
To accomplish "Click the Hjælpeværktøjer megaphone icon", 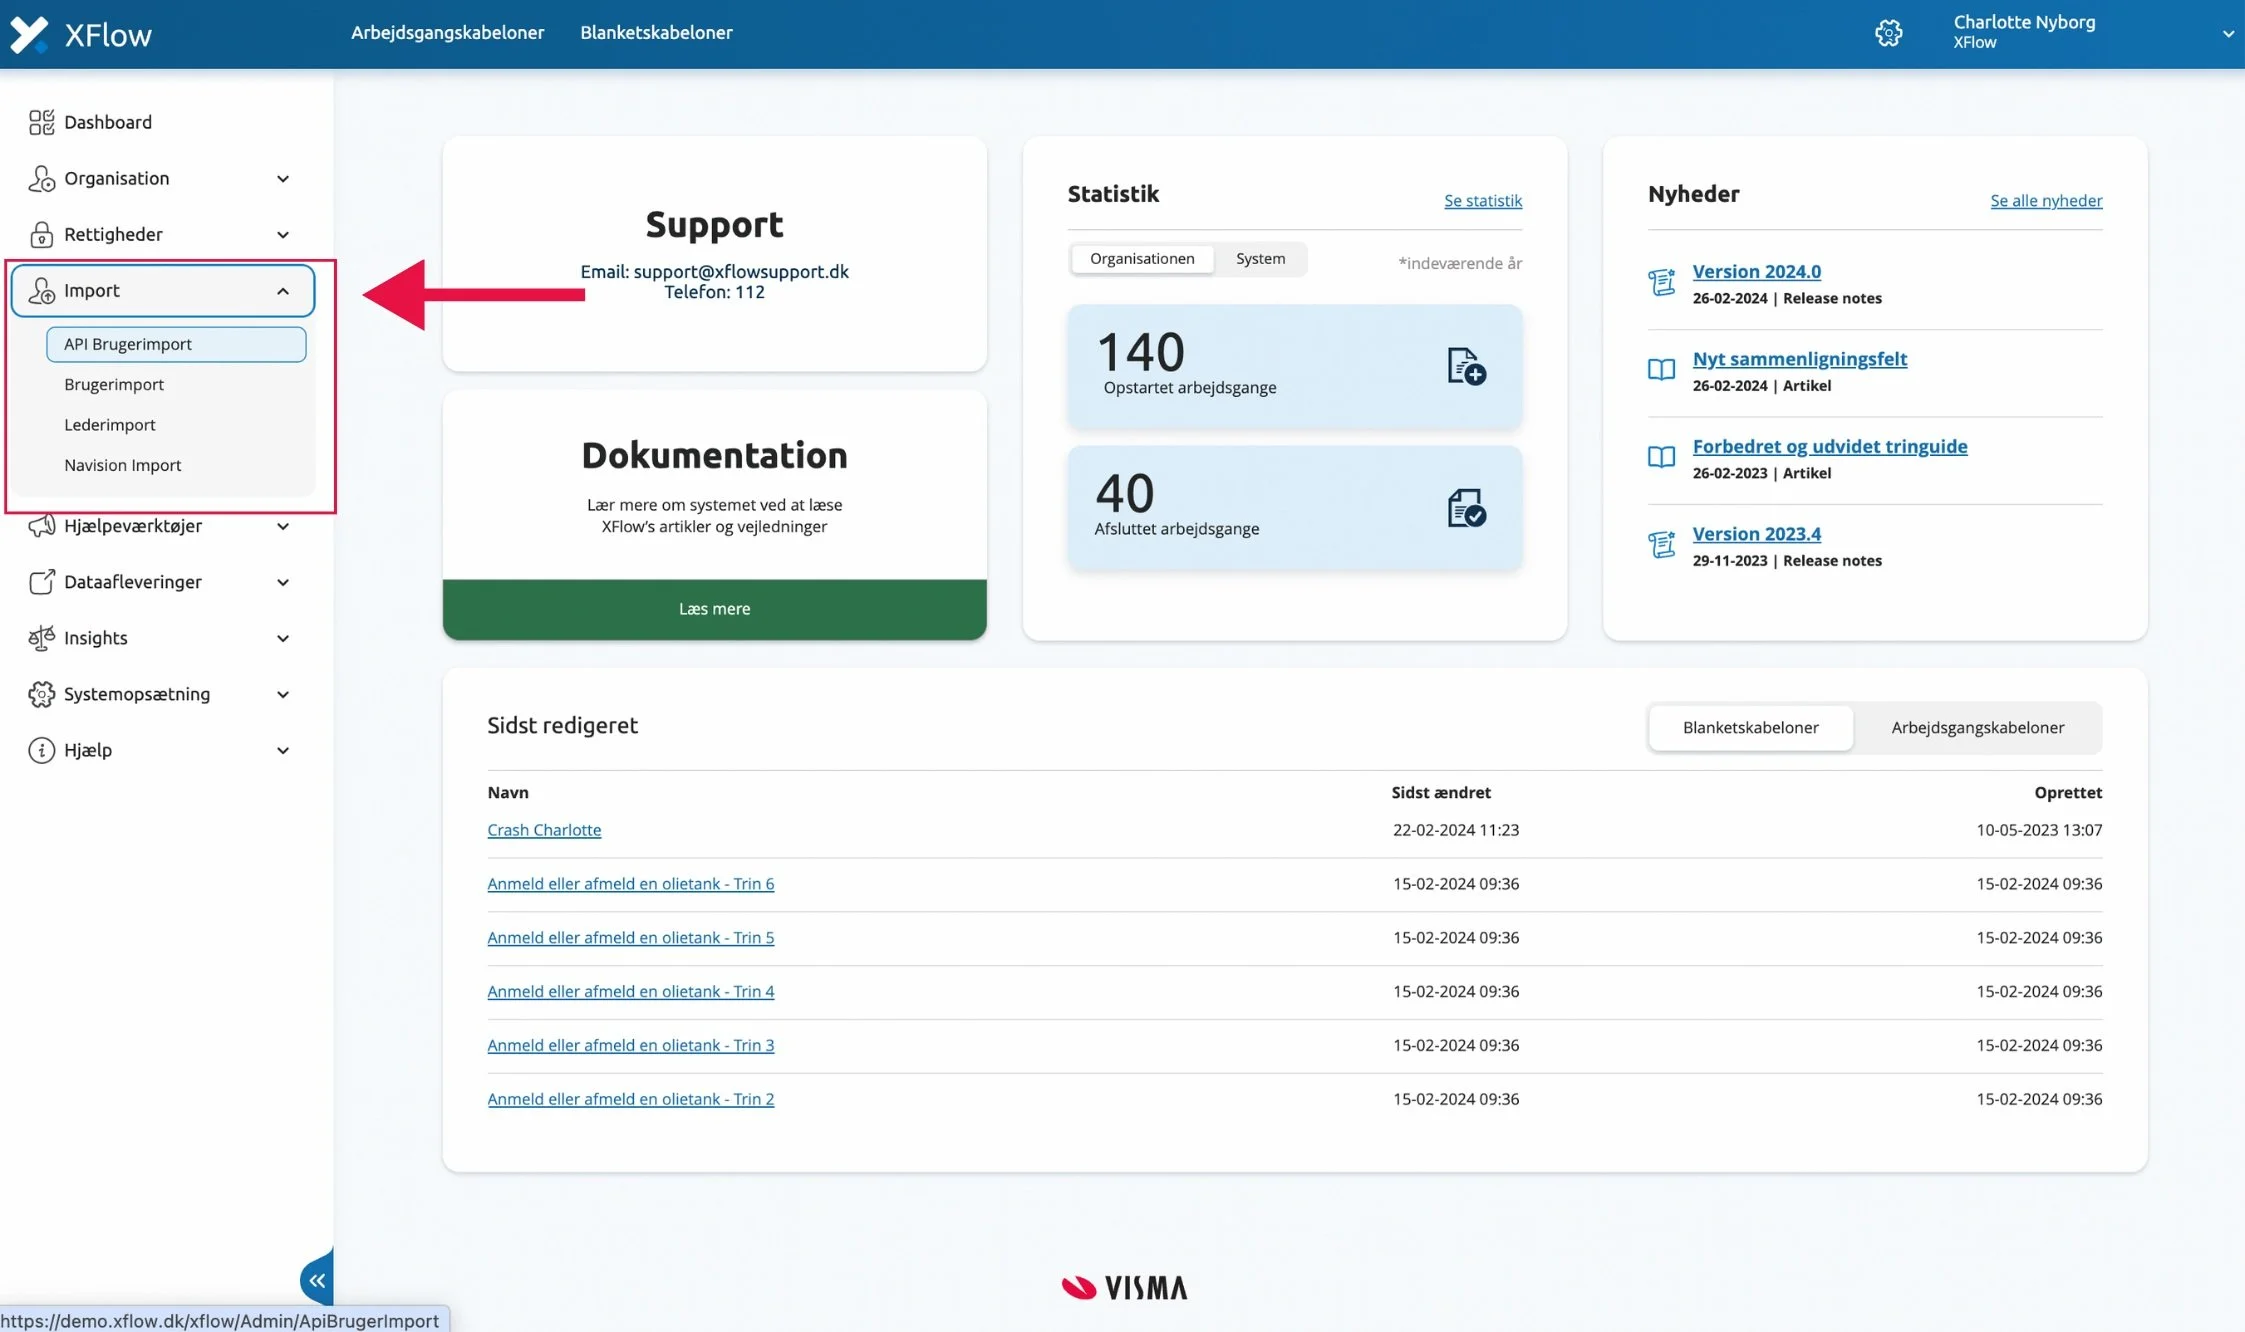I will (x=41, y=525).
